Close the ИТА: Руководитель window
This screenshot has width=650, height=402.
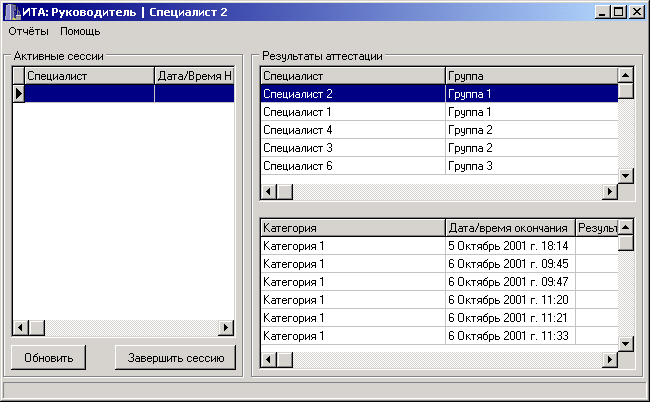[x=637, y=12]
